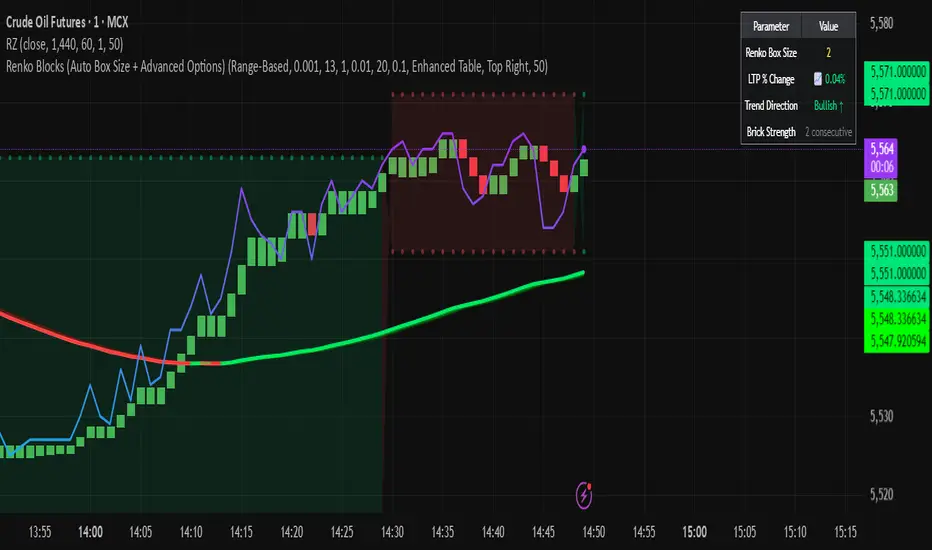Click the 5,580 price axis label
Screen dimensions: 932x550
(881, 23)
